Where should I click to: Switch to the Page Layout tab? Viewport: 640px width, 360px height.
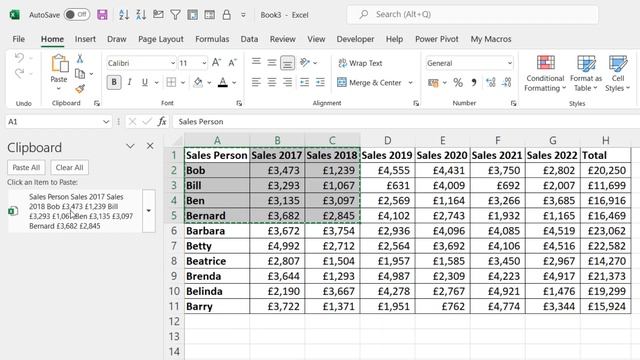tap(161, 39)
